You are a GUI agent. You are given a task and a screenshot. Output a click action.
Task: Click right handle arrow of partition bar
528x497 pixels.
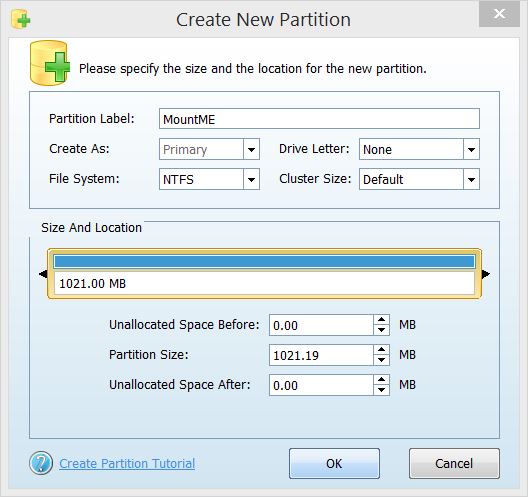tap(486, 274)
